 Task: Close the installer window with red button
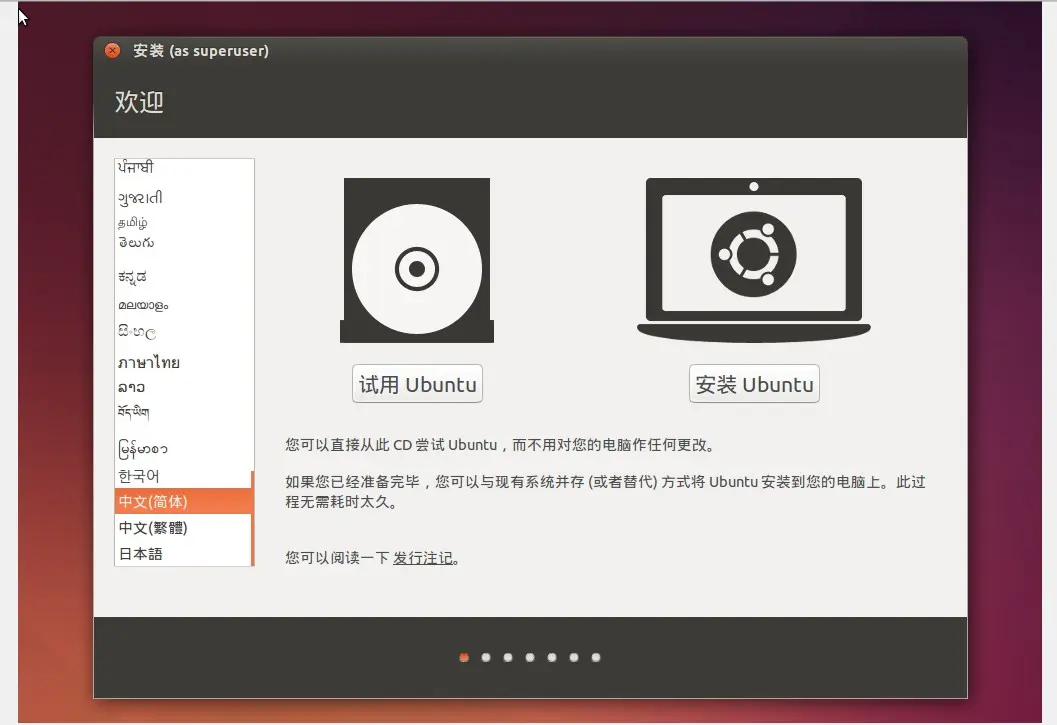click(113, 51)
